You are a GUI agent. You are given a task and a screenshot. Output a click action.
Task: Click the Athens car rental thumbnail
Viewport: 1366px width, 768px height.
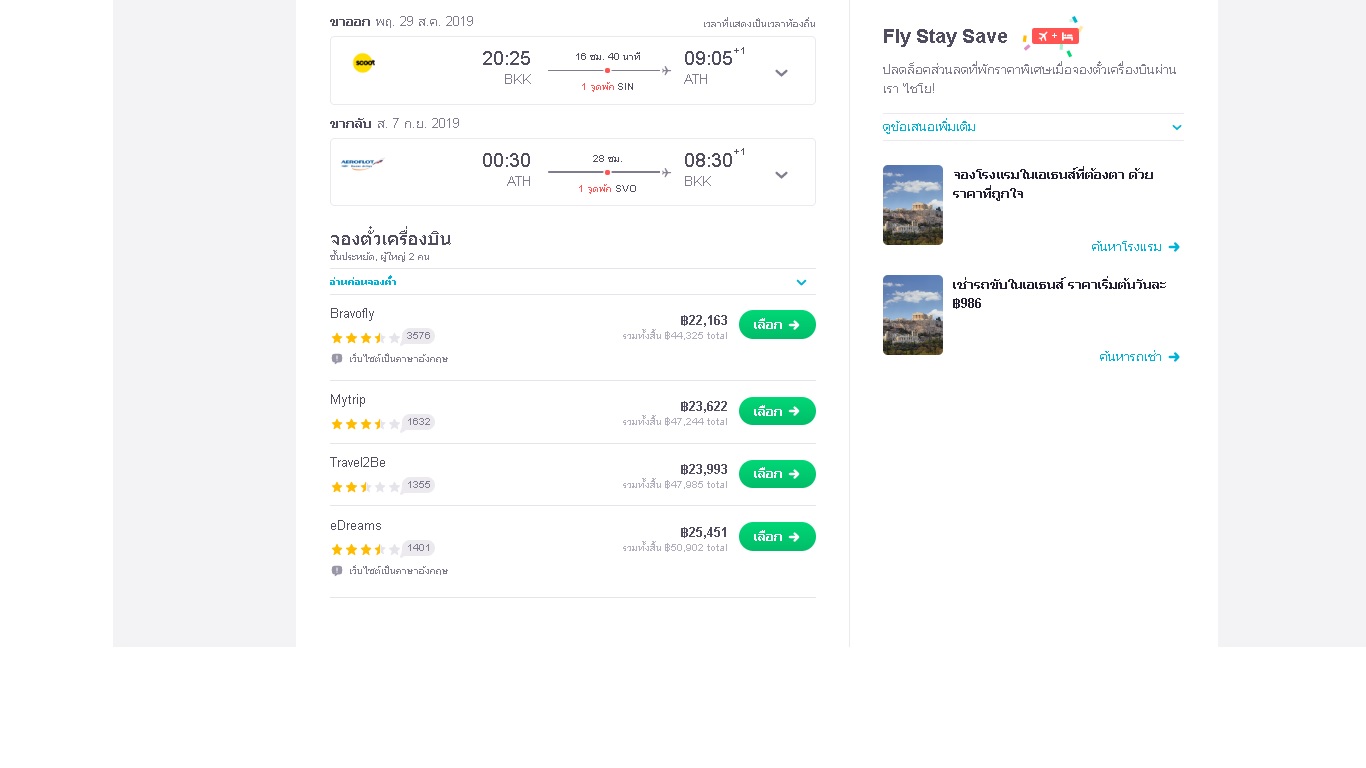point(913,315)
